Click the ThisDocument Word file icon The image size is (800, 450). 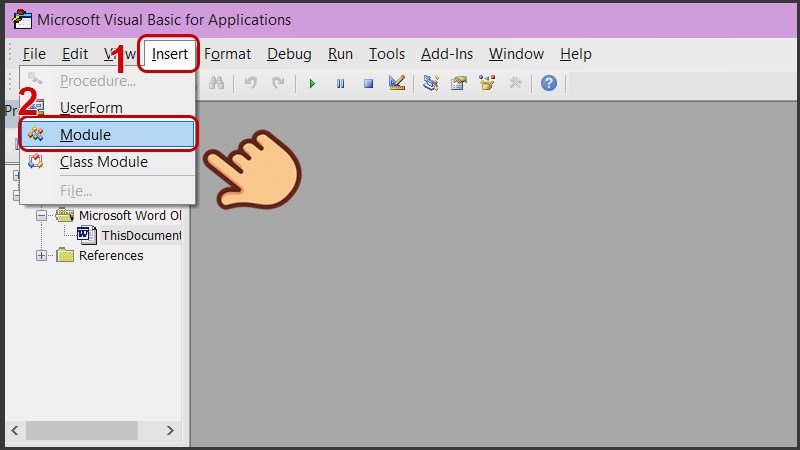86,235
